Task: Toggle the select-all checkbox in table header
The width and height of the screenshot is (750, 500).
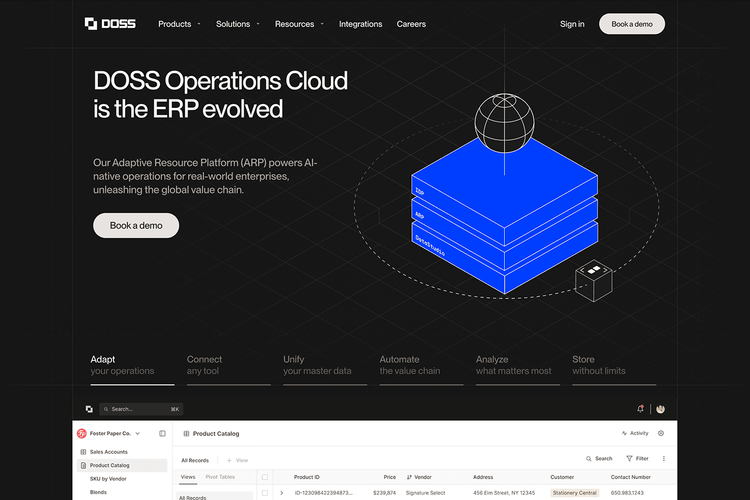Action: pyautogui.click(x=265, y=477)
